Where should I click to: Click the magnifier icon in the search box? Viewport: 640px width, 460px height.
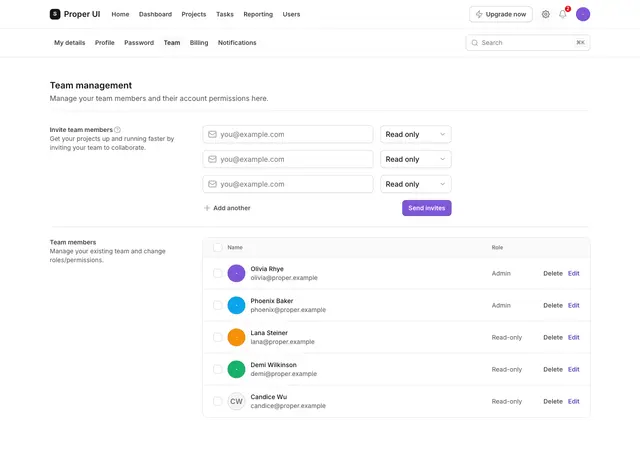(x=474, y=43)
